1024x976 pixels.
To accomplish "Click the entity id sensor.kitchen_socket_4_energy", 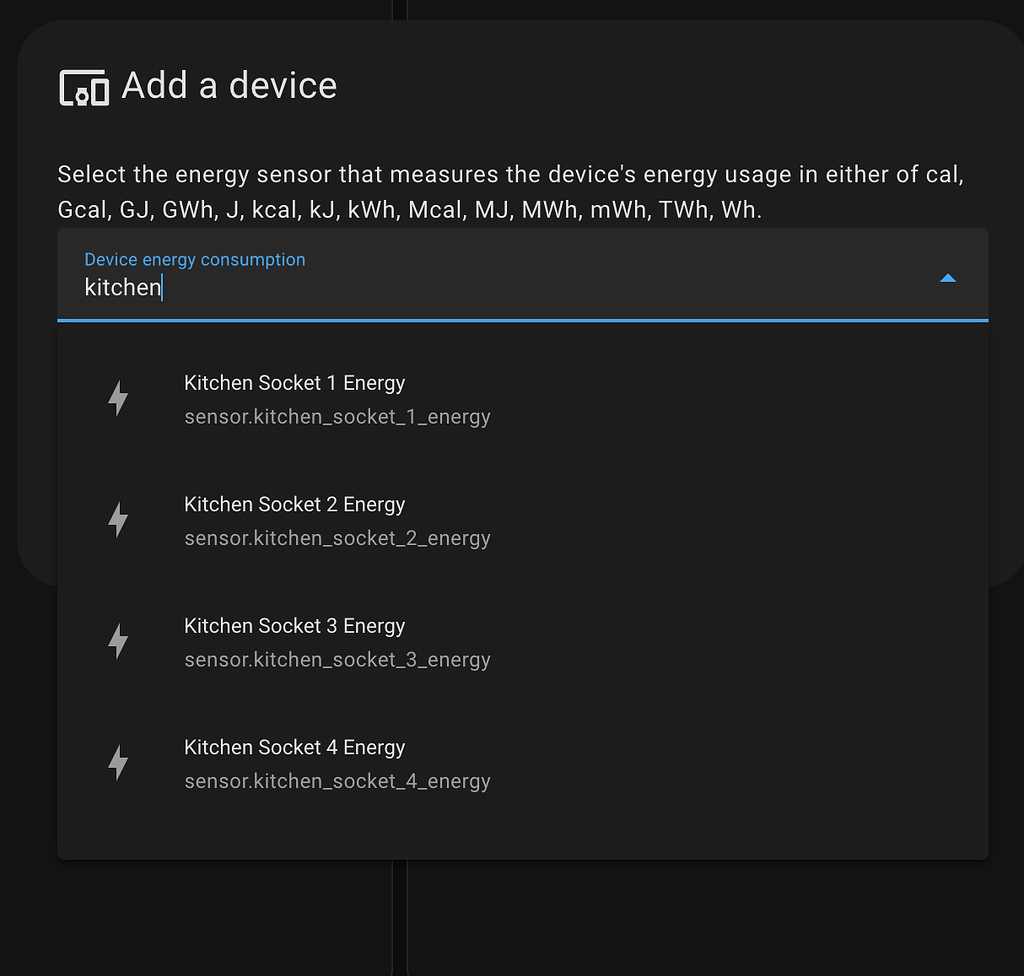I will coord(337,781).
